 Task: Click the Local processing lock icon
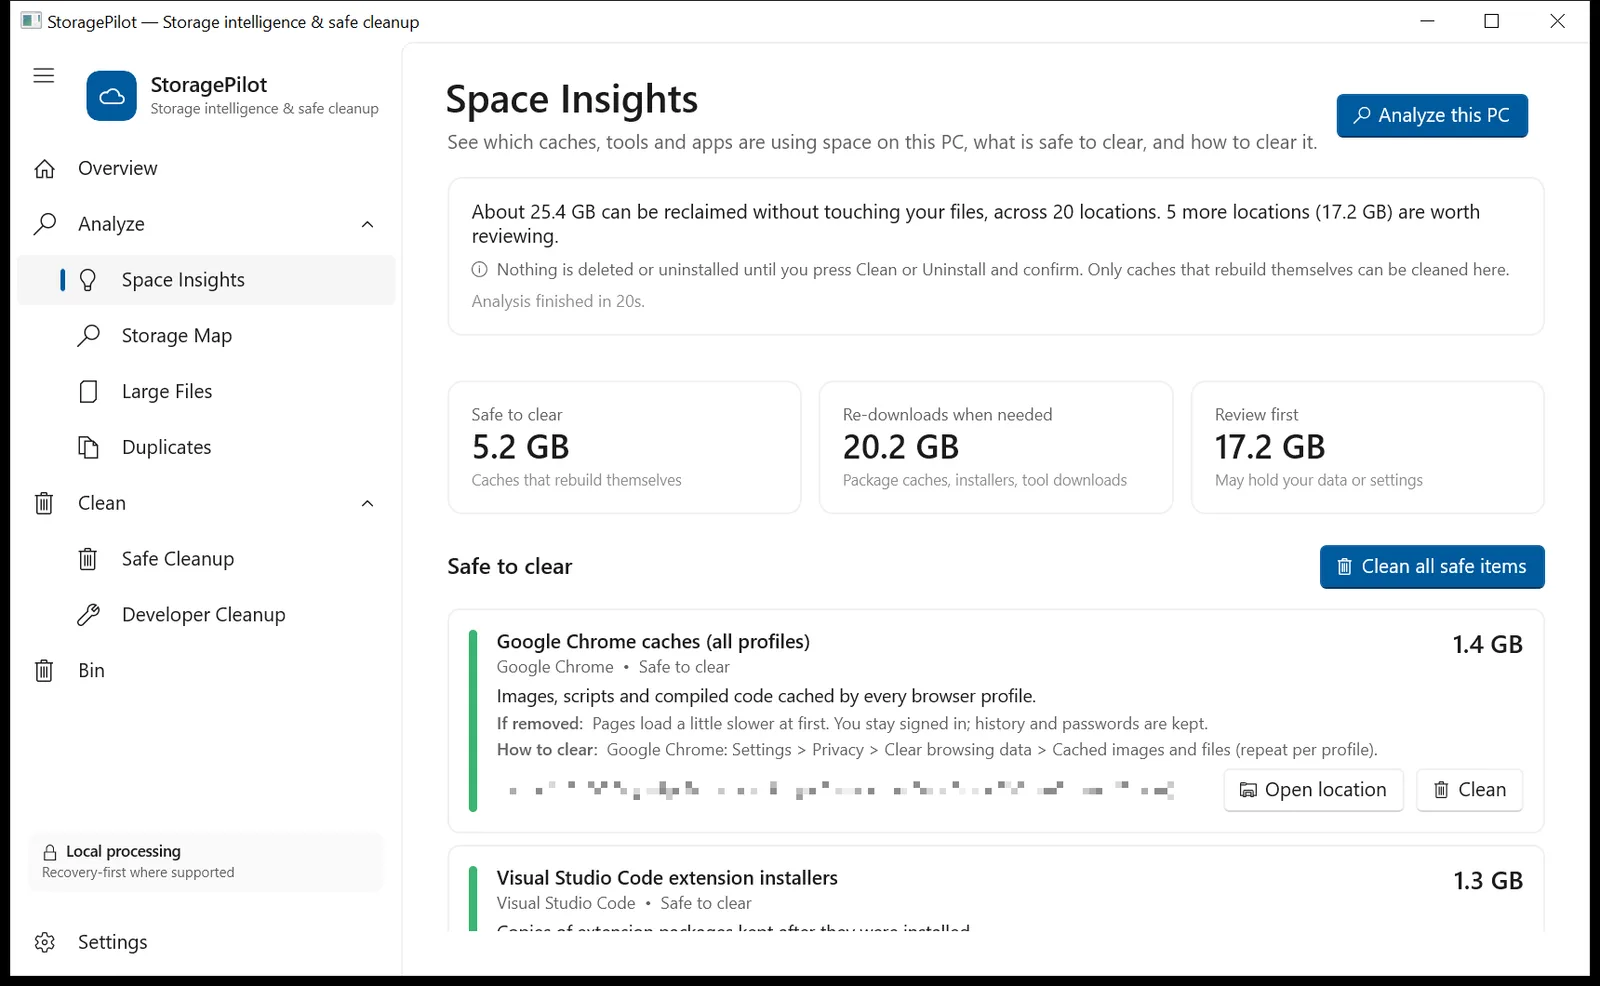(x=50, y=852)
